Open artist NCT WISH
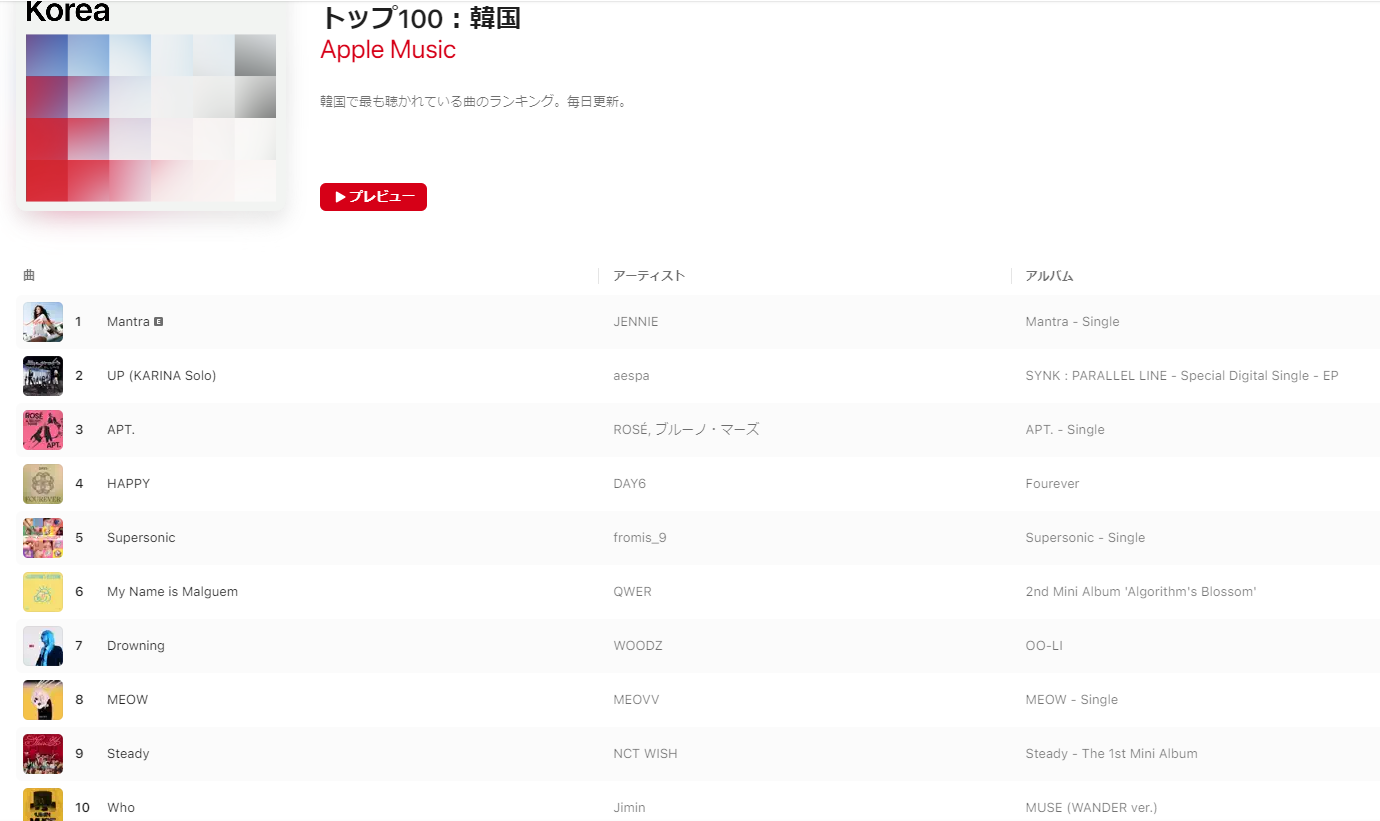 pos(645,754)
